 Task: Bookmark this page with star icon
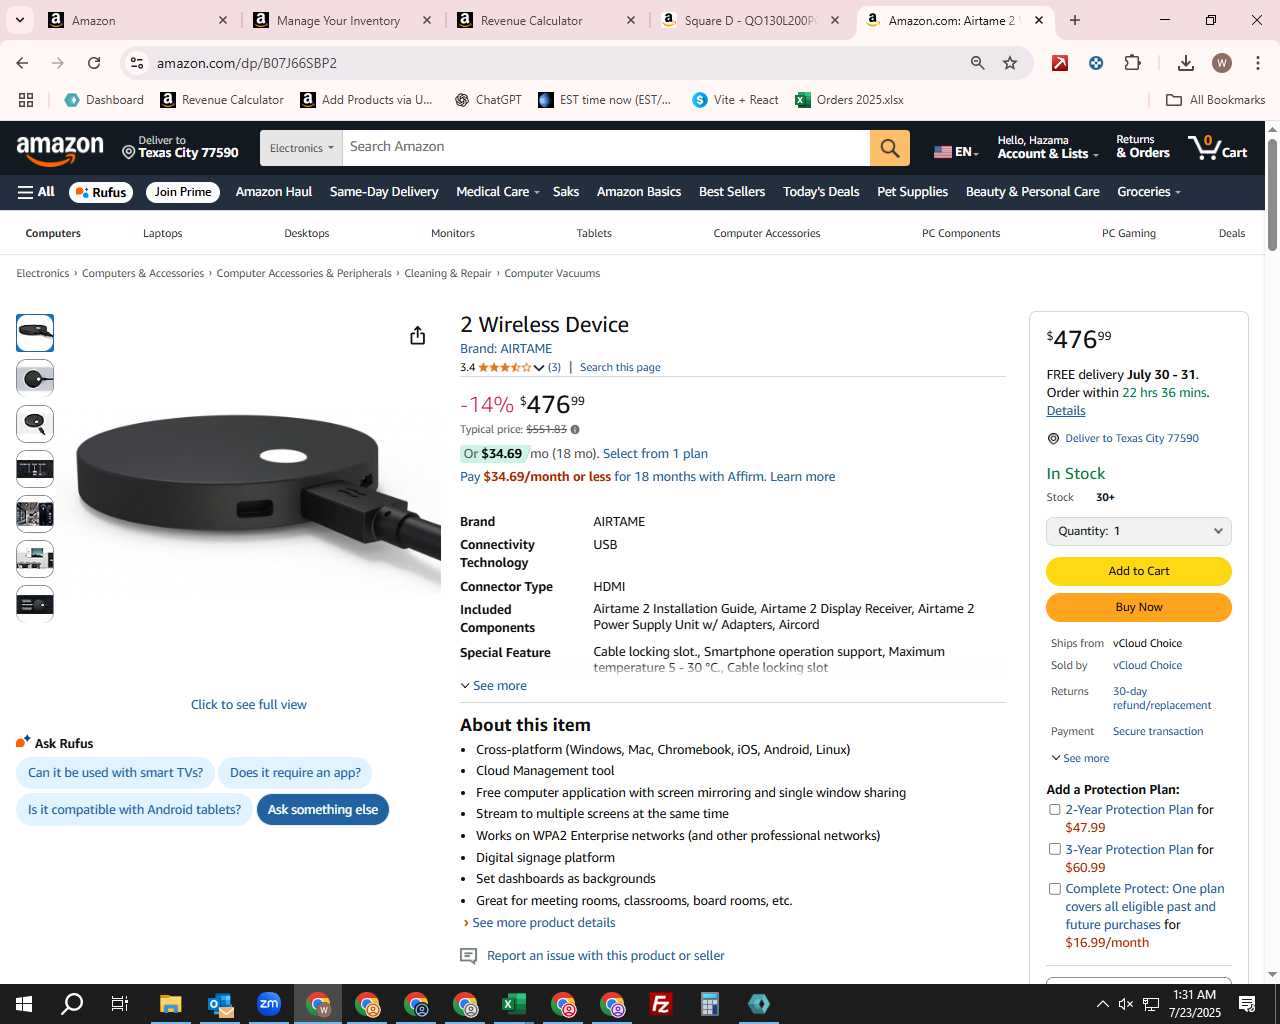1010,63
